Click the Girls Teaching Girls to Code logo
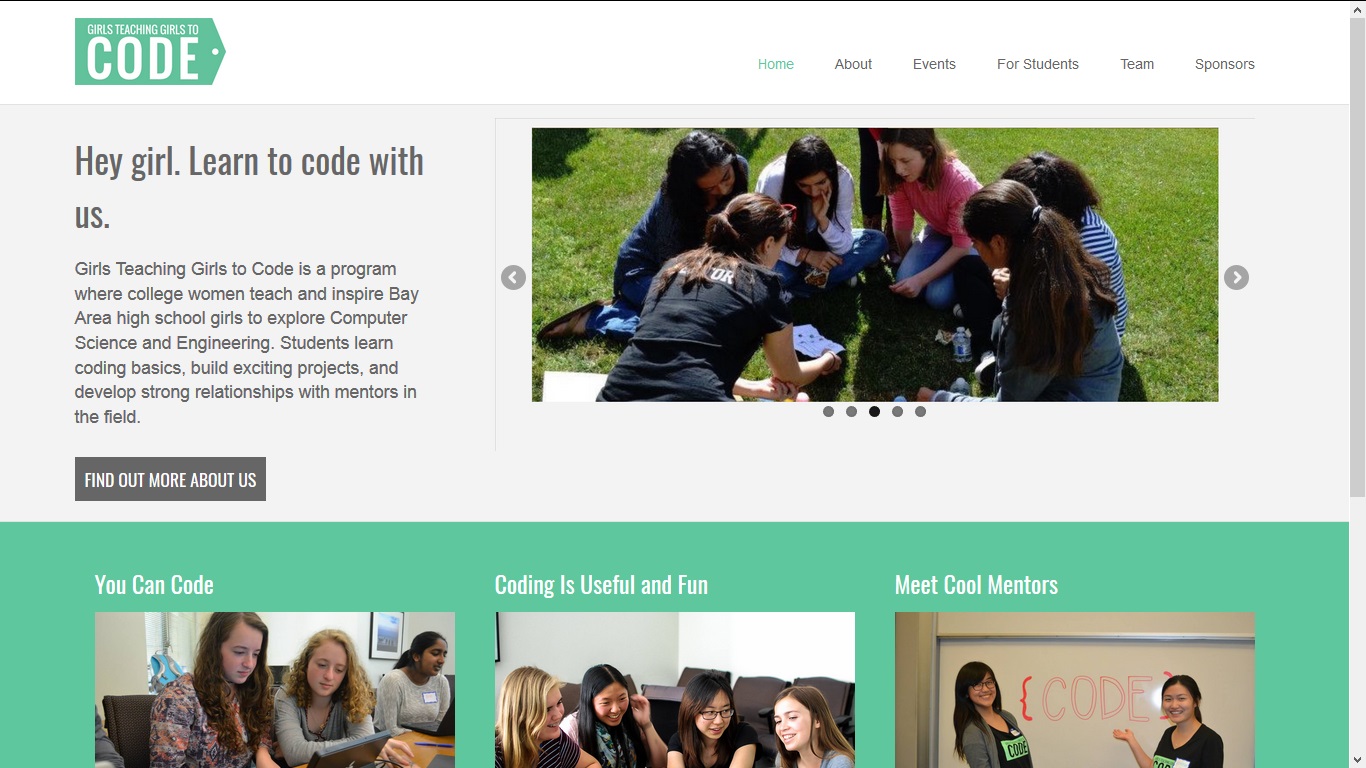Screen dimensions: 1366x768 [x=150, y=51]
